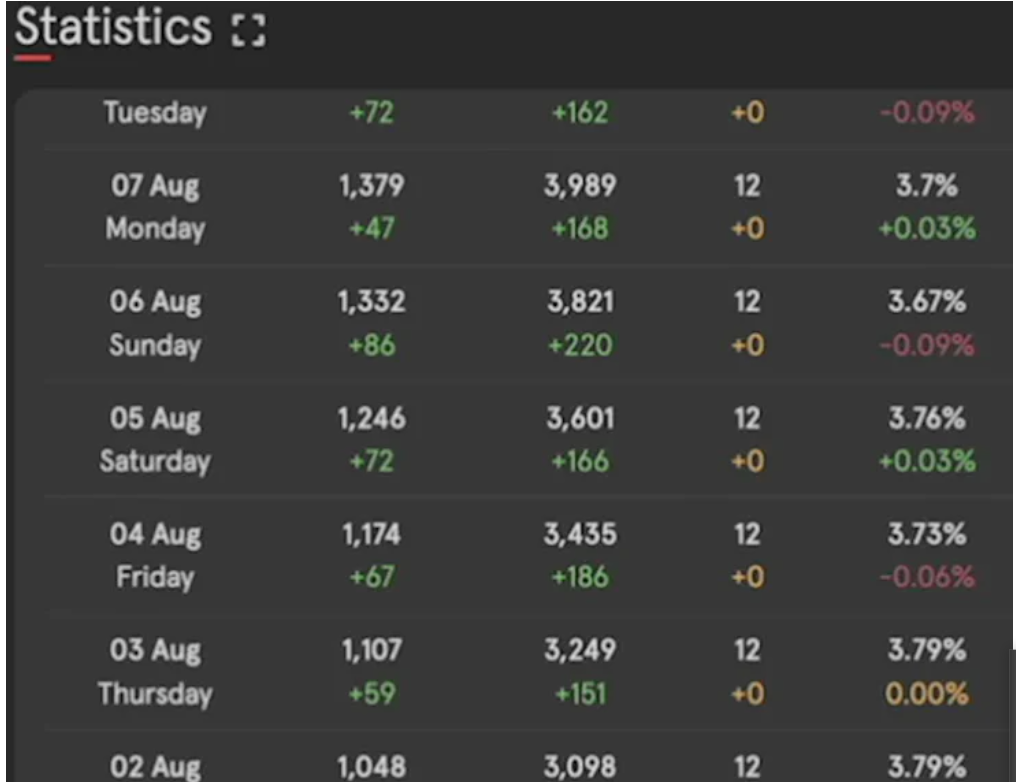Click the fullscreen expand icon beside Statistics
The image size is (1016, 782).
(x=249, y=30)
